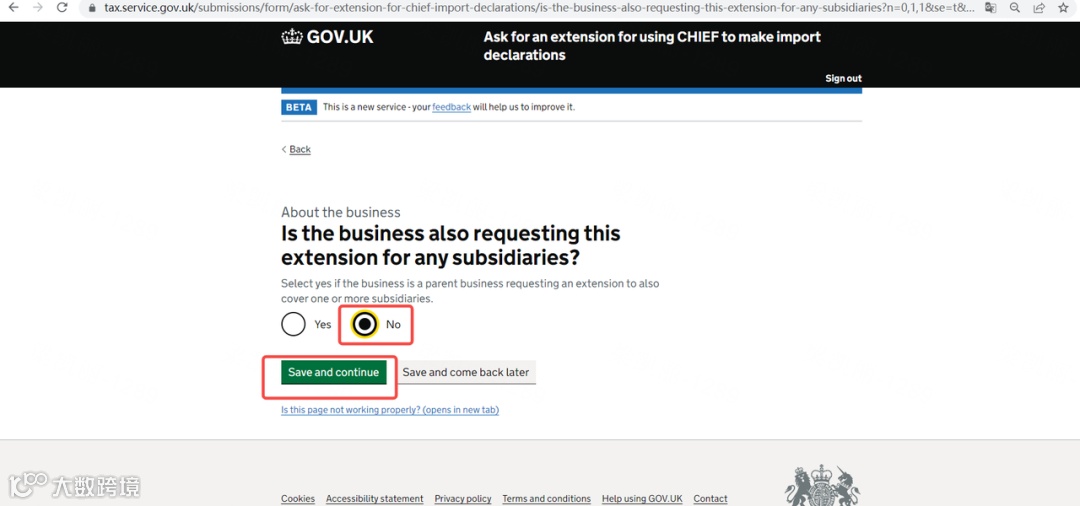Click Save and come back later

(466, 372)
